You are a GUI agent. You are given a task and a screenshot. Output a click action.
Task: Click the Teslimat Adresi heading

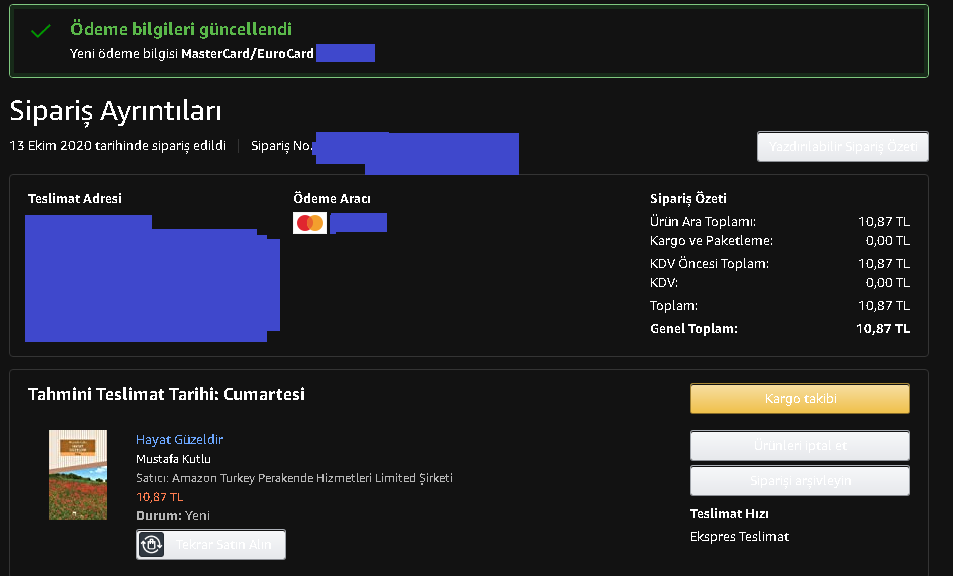click(x=75, y=199)
